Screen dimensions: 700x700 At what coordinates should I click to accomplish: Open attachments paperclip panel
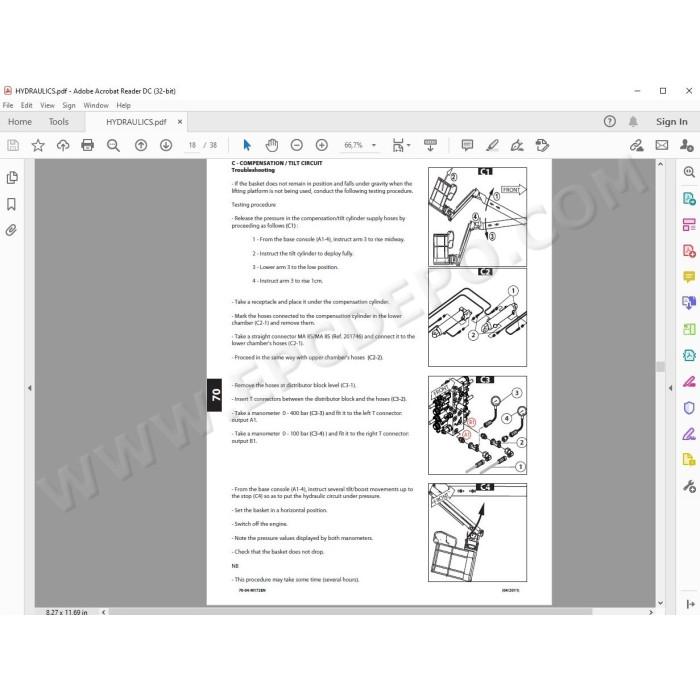[11, 230]
